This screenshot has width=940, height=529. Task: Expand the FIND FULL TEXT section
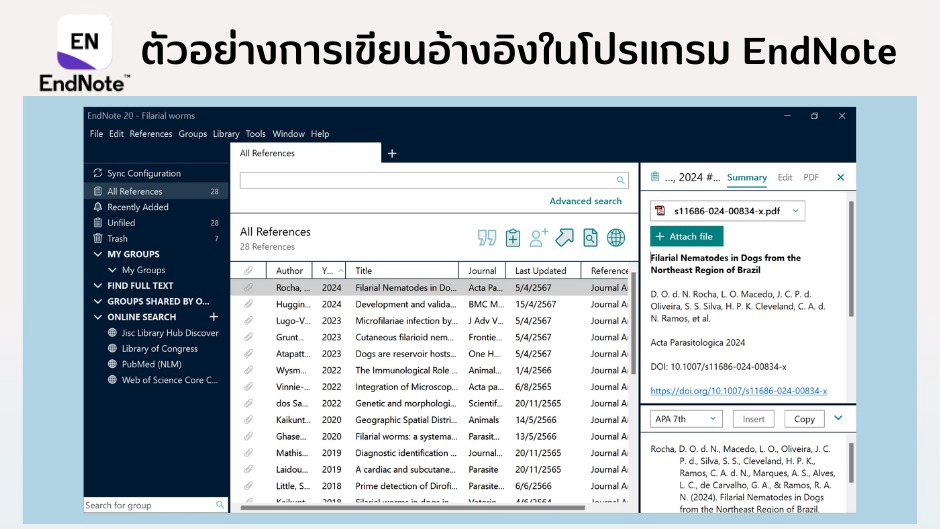[98, 285]
